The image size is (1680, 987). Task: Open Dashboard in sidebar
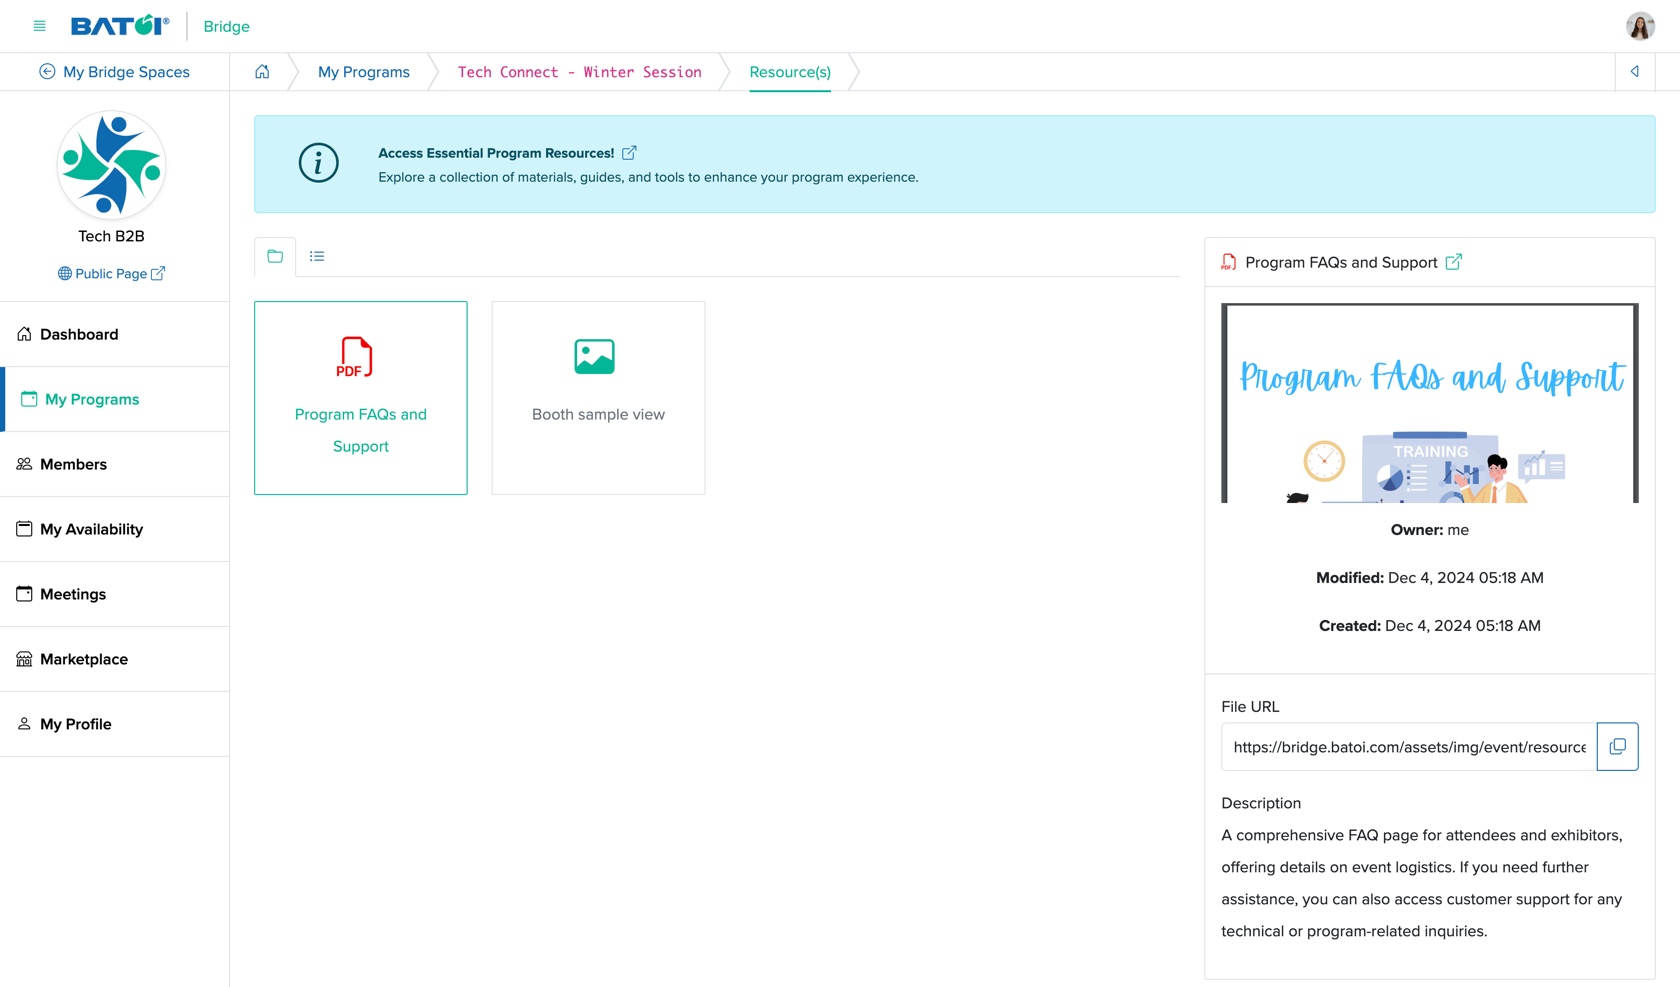click(115, 334)
